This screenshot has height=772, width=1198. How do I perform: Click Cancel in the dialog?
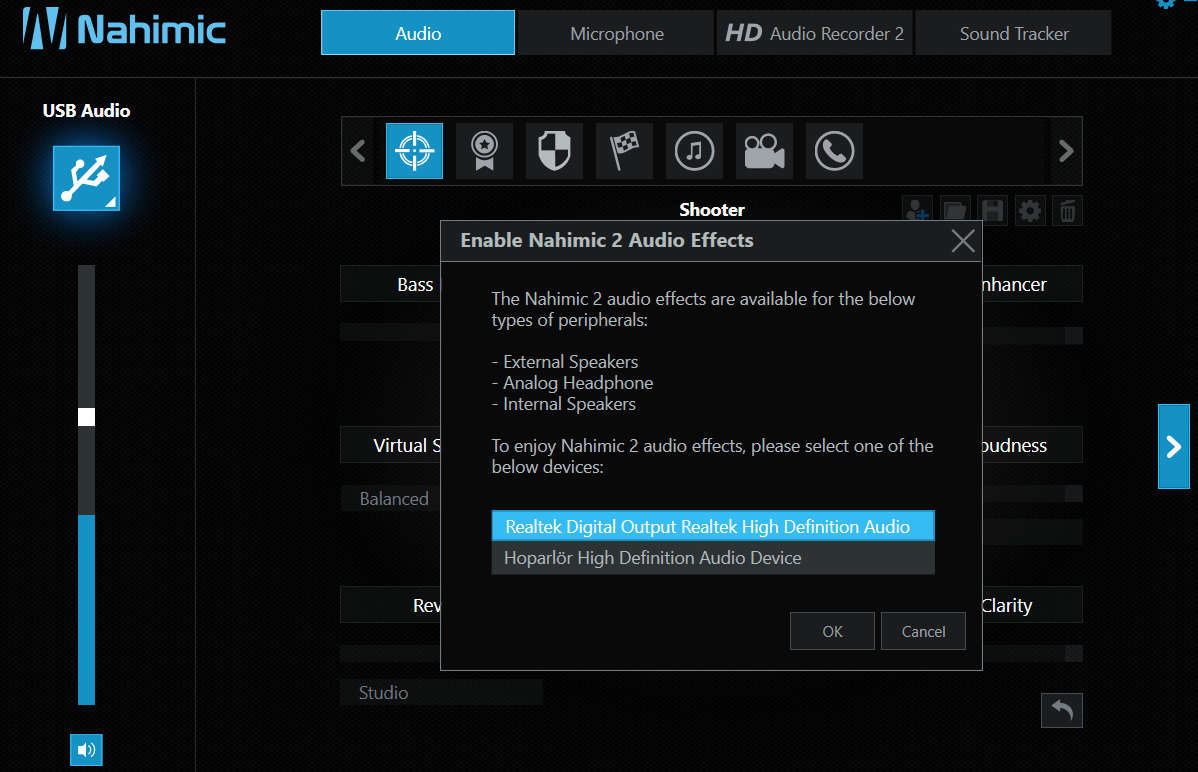(923, 631)
